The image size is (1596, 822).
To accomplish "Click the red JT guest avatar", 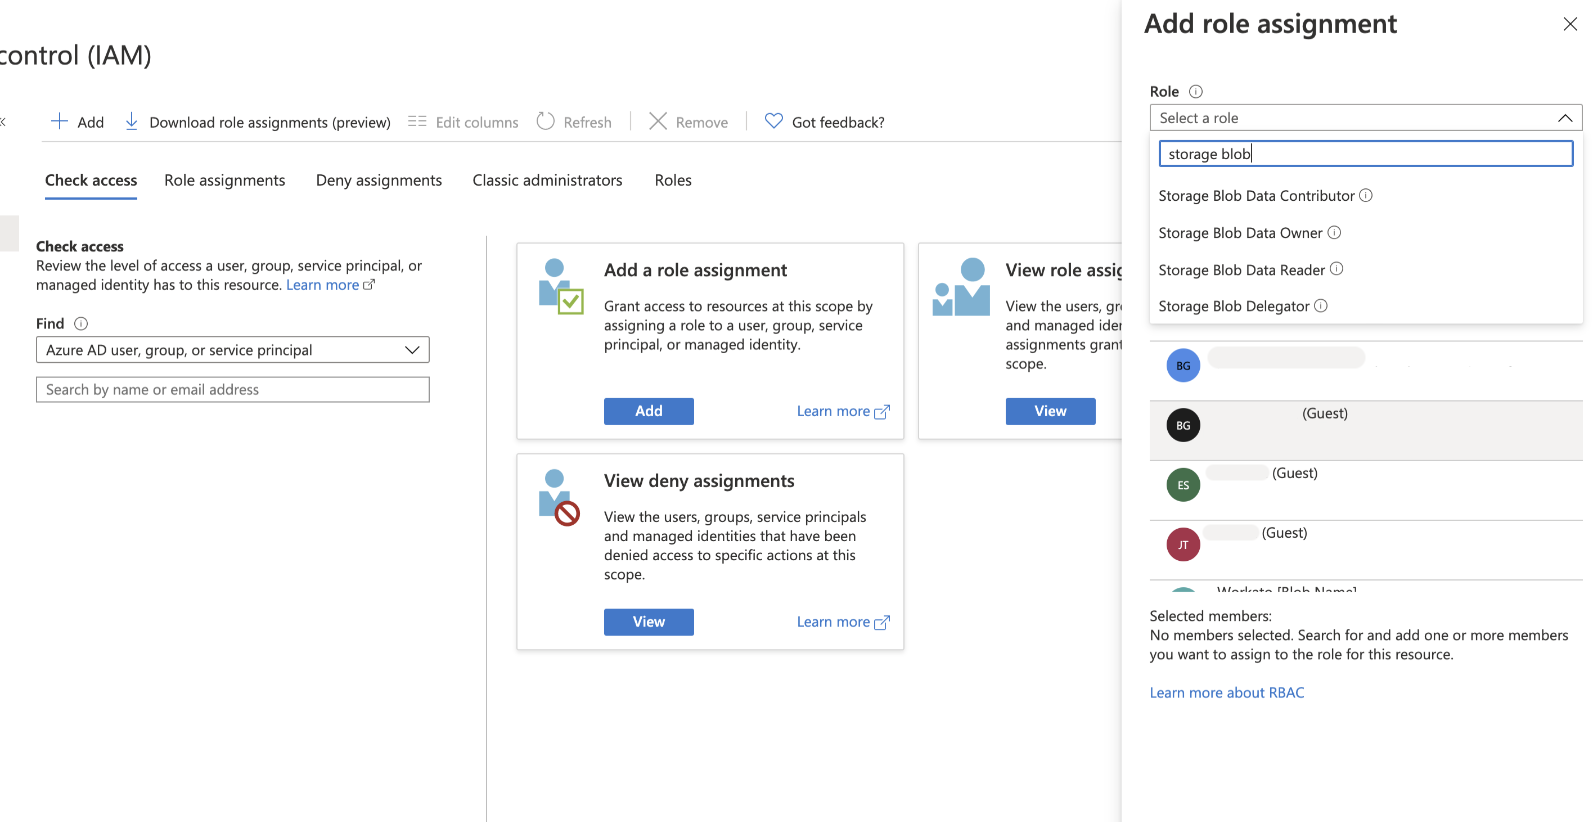I will pos(1183,545).
